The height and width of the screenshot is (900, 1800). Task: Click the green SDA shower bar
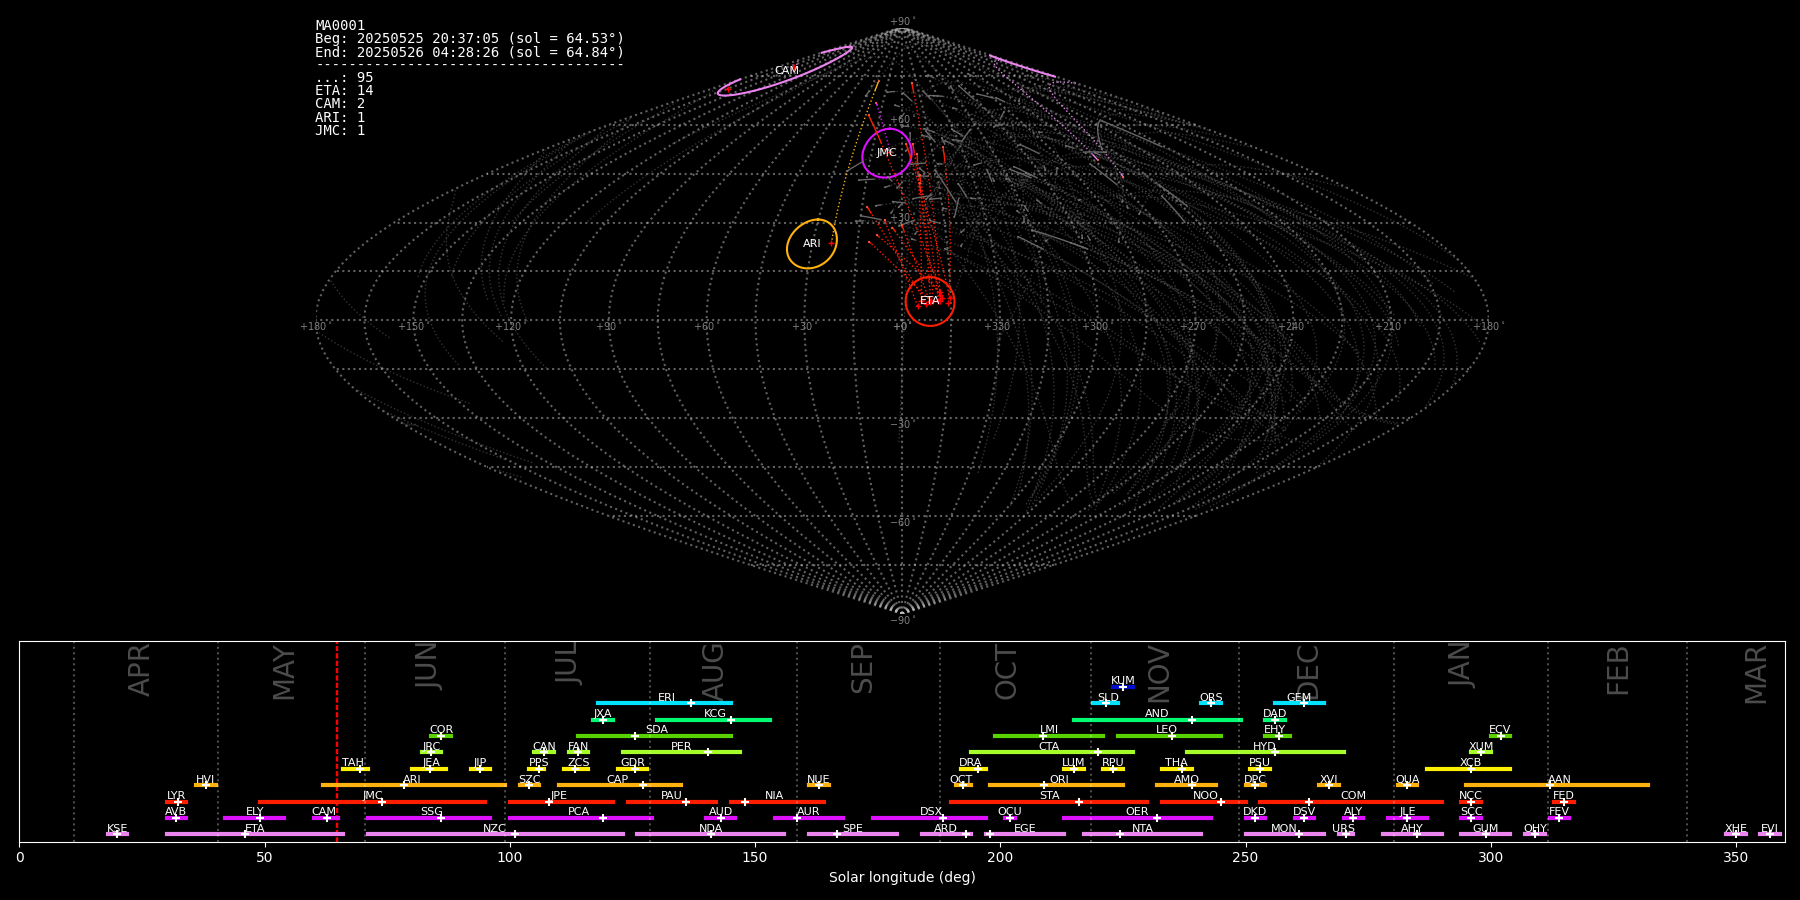coord(654,735)
